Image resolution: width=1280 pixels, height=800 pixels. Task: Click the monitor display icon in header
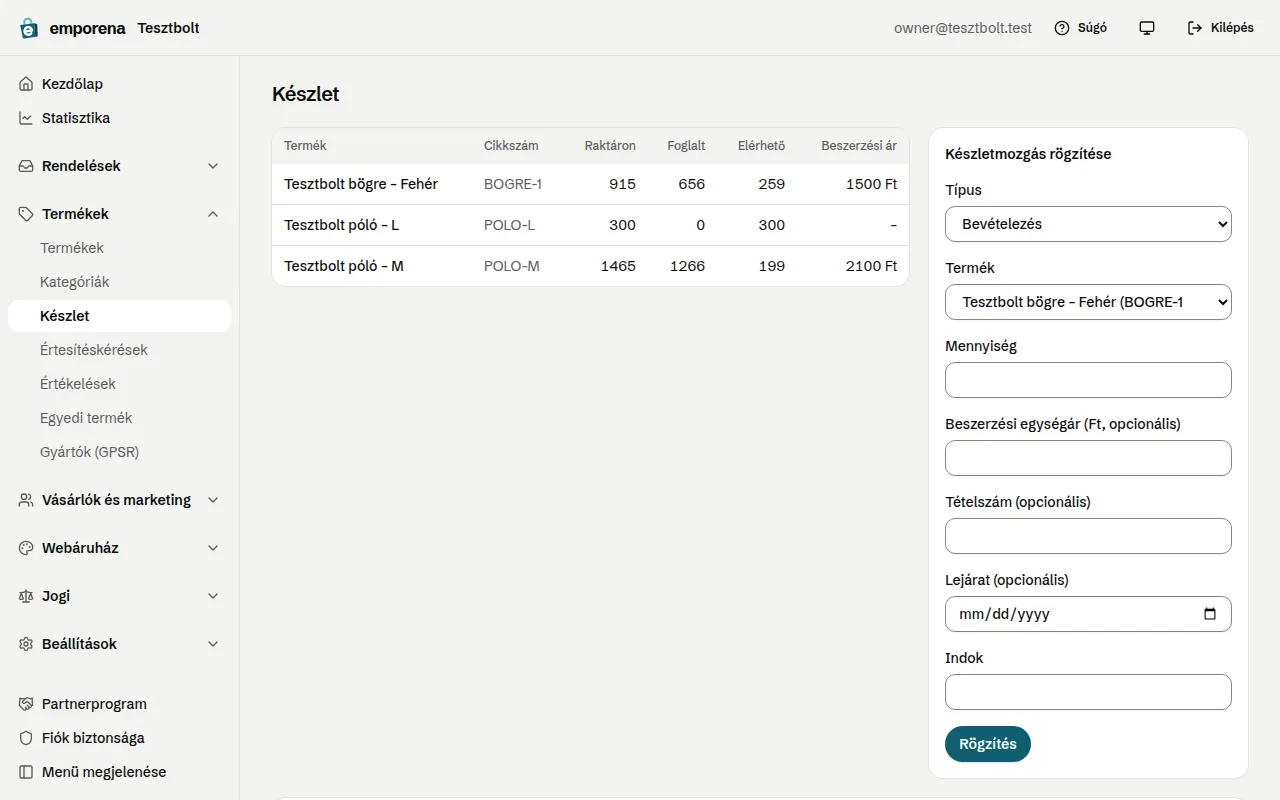[1147, 28]
